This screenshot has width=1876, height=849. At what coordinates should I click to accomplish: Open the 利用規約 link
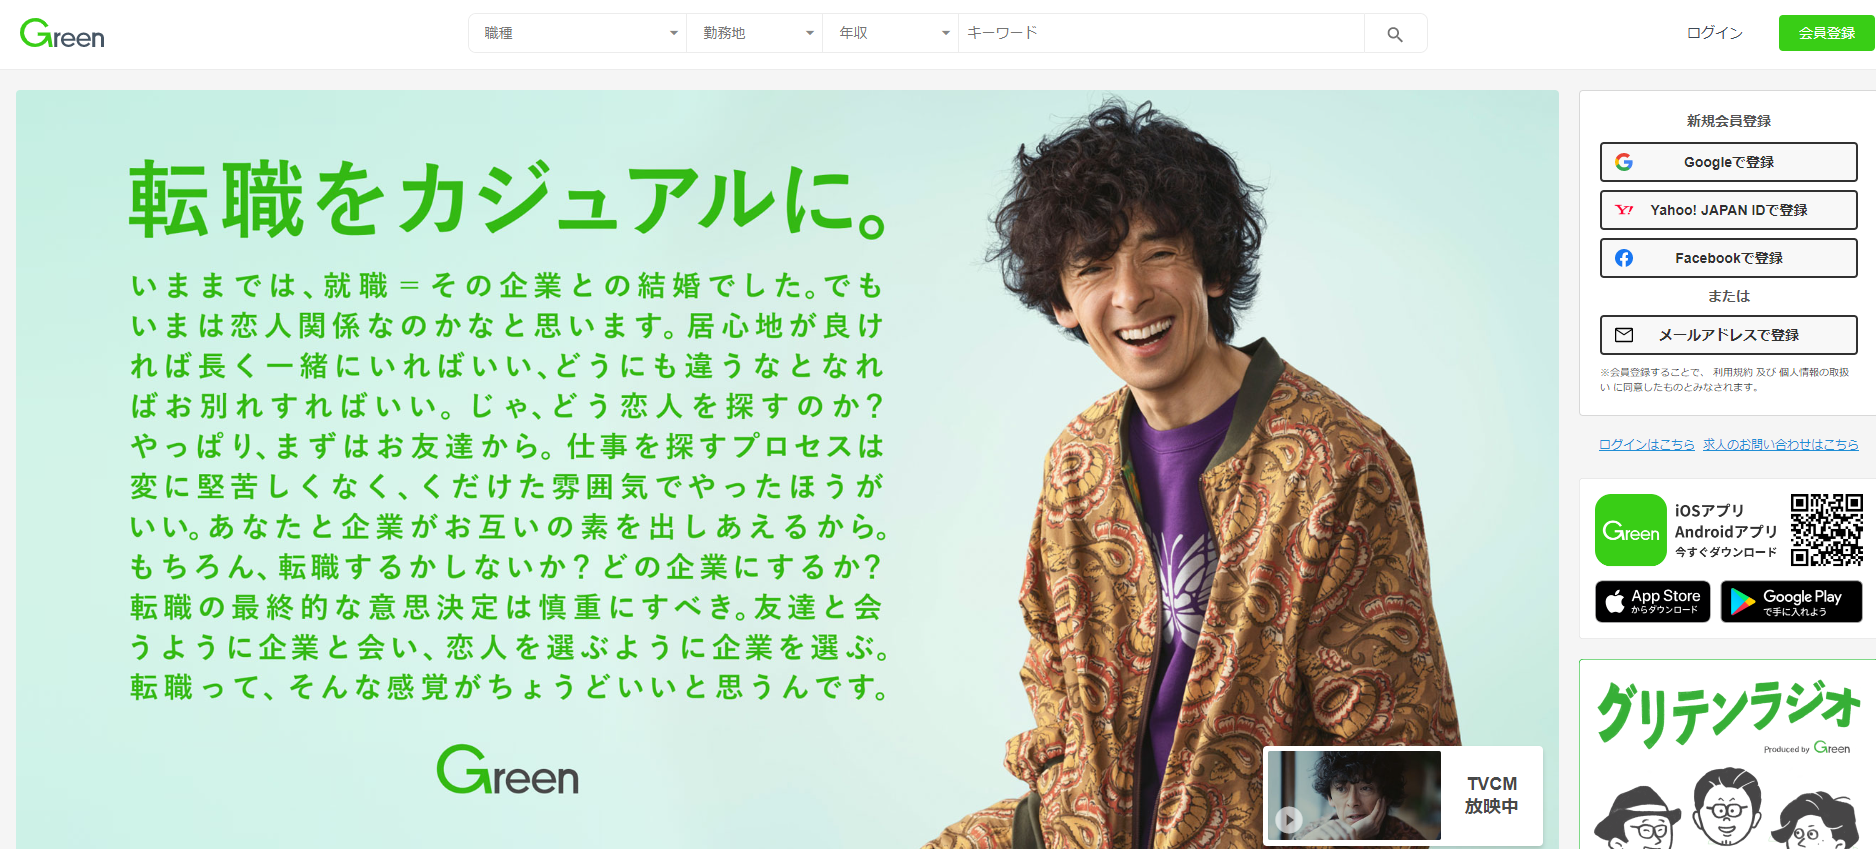click(x=1733, y=372)
